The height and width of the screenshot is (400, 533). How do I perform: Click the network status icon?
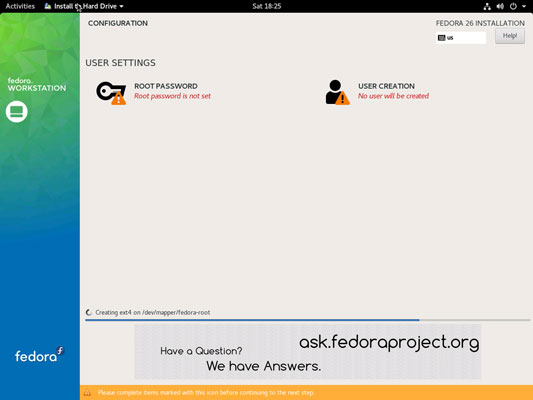(x=487, y=6)
